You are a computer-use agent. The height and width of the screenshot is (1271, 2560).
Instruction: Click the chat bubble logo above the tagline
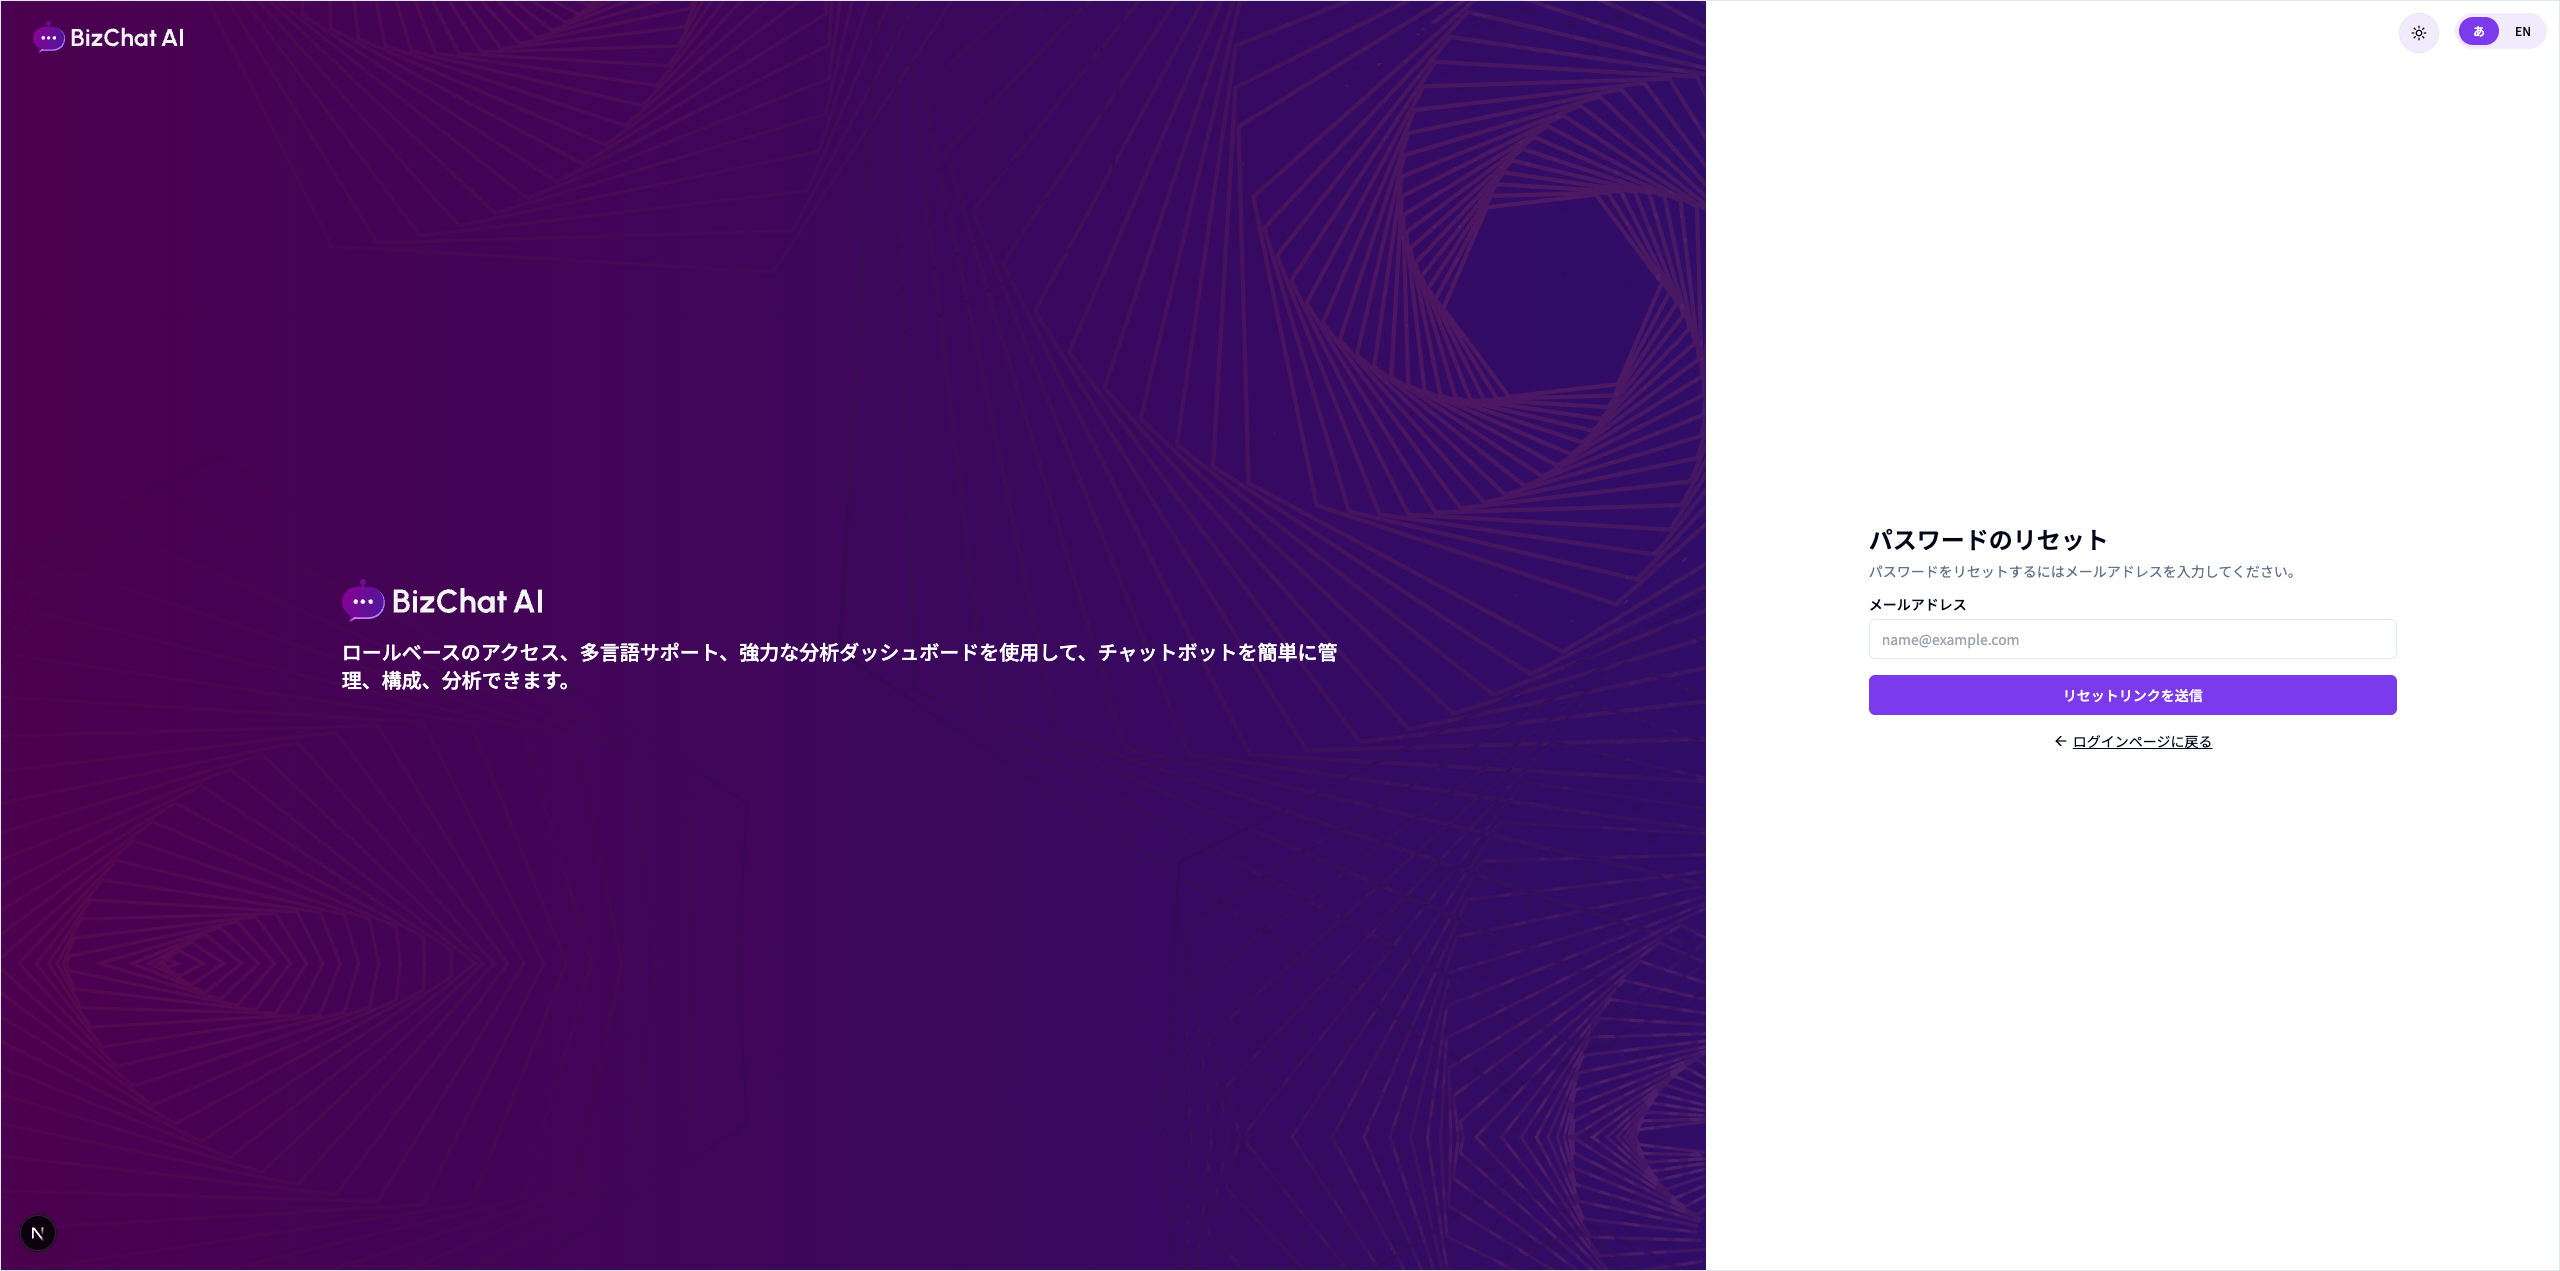[362, 601]
